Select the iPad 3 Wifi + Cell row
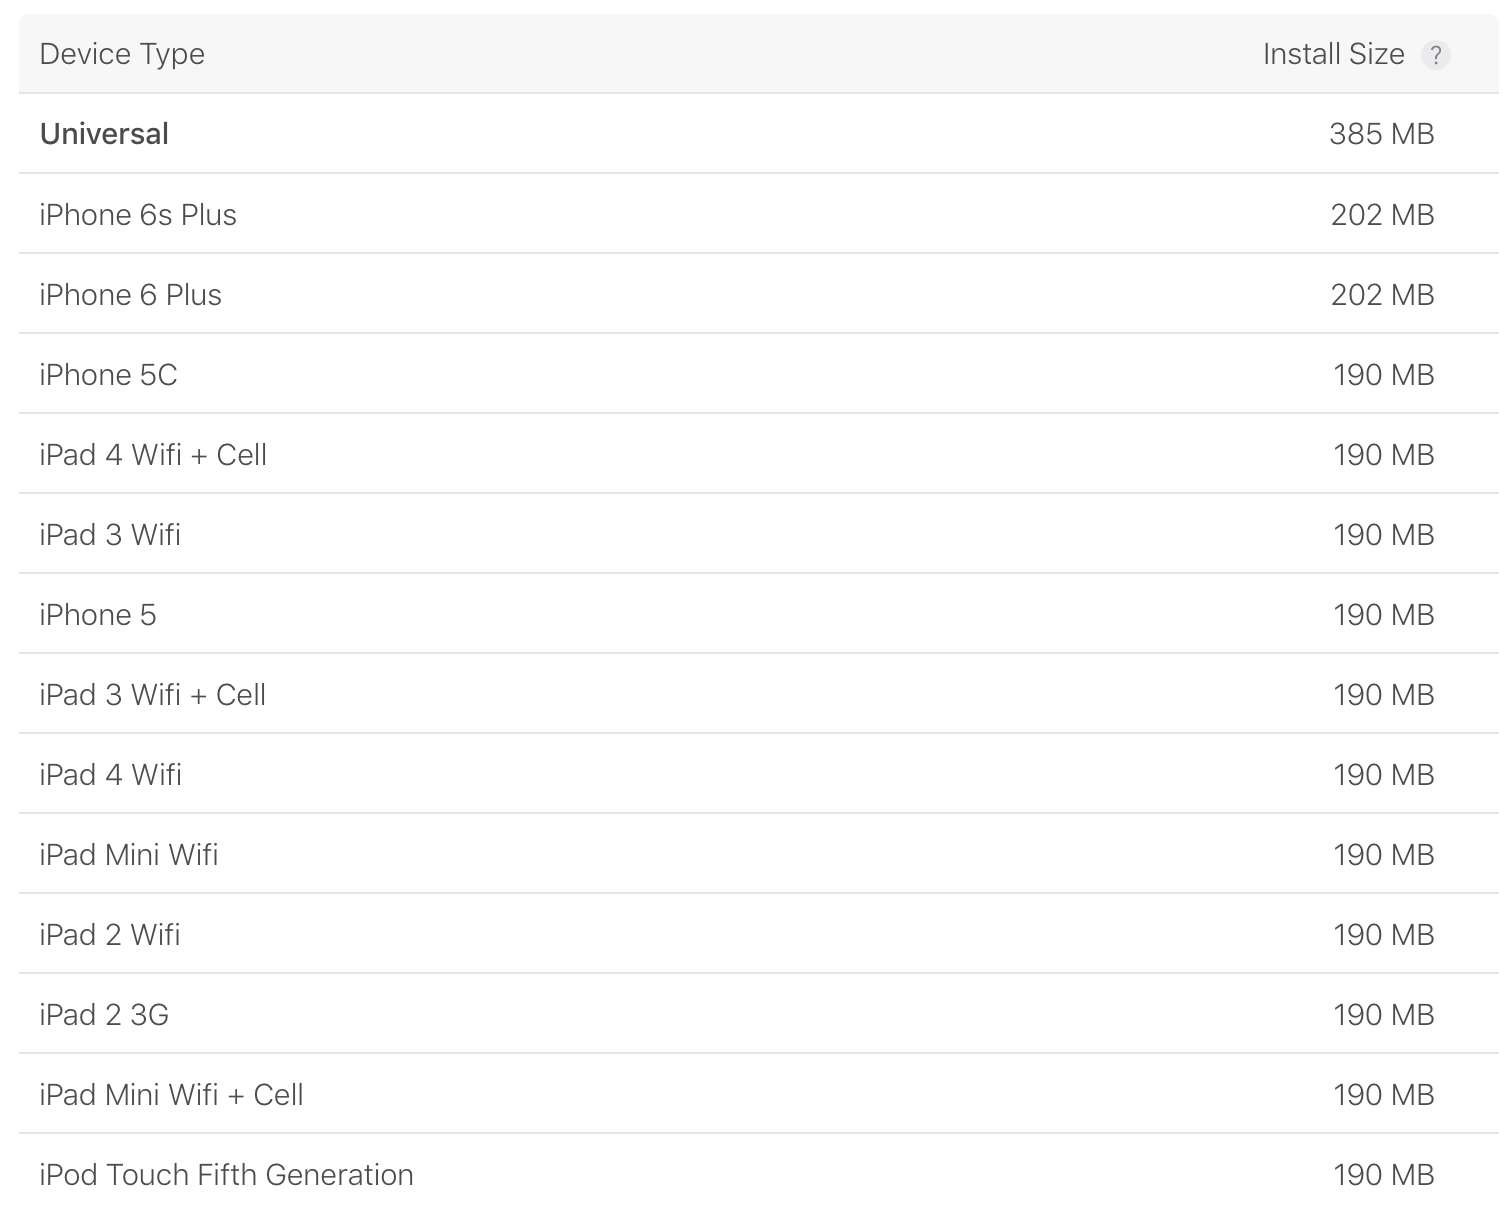Screen dimensions: 1512x1226 point(758,694)
